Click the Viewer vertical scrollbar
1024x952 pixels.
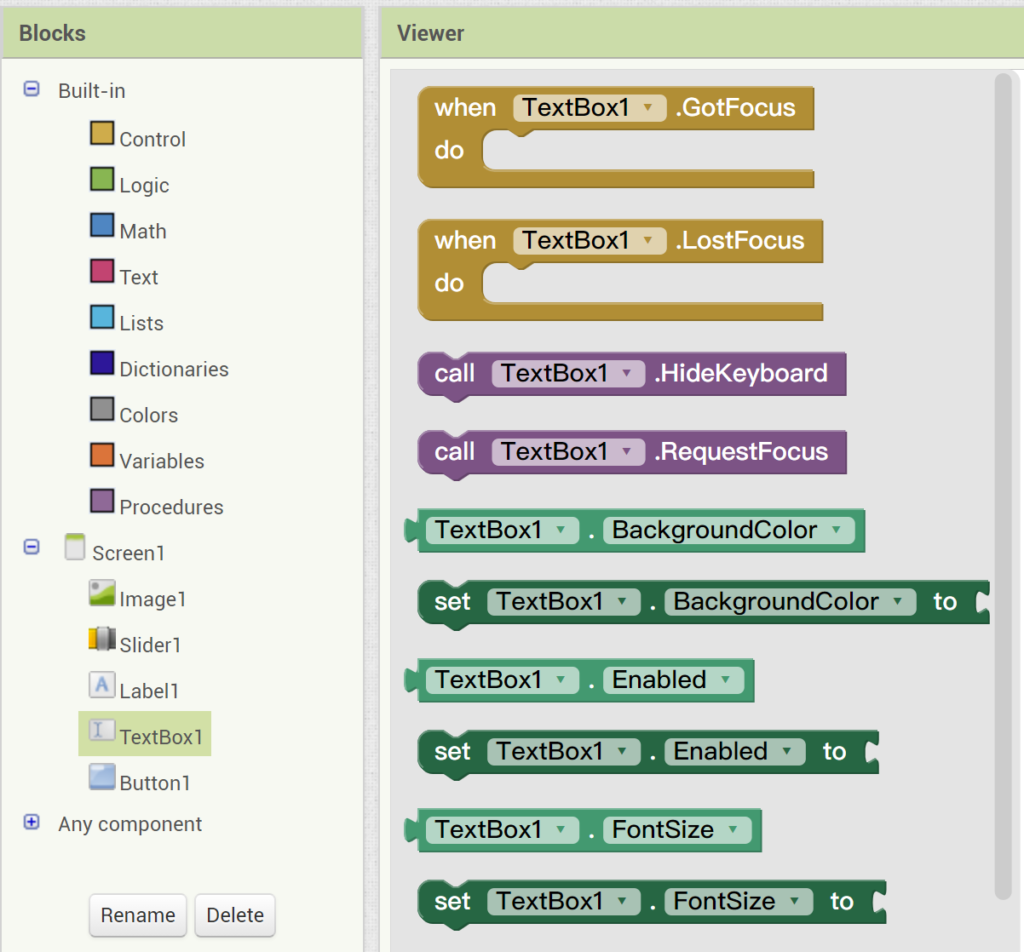tap(1003, 480)
